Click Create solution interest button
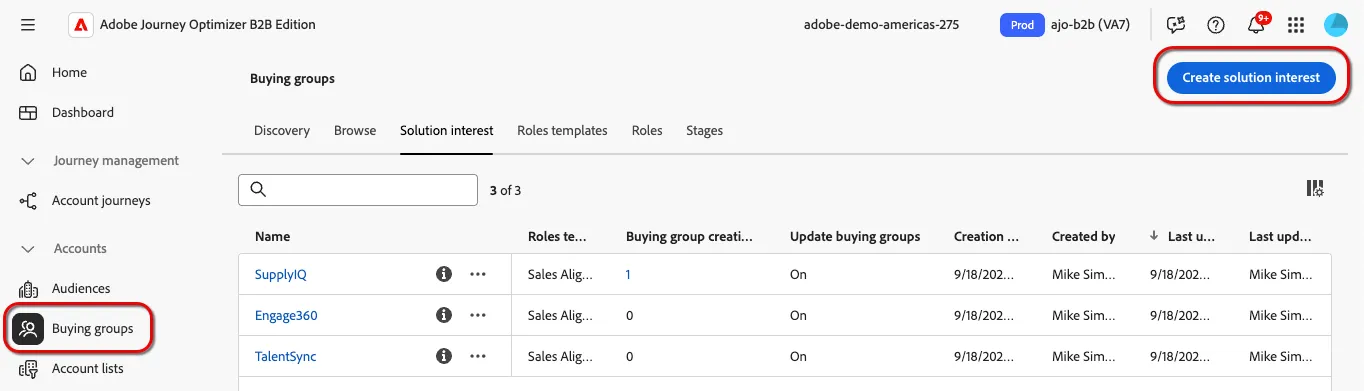 click(1251, 77)
